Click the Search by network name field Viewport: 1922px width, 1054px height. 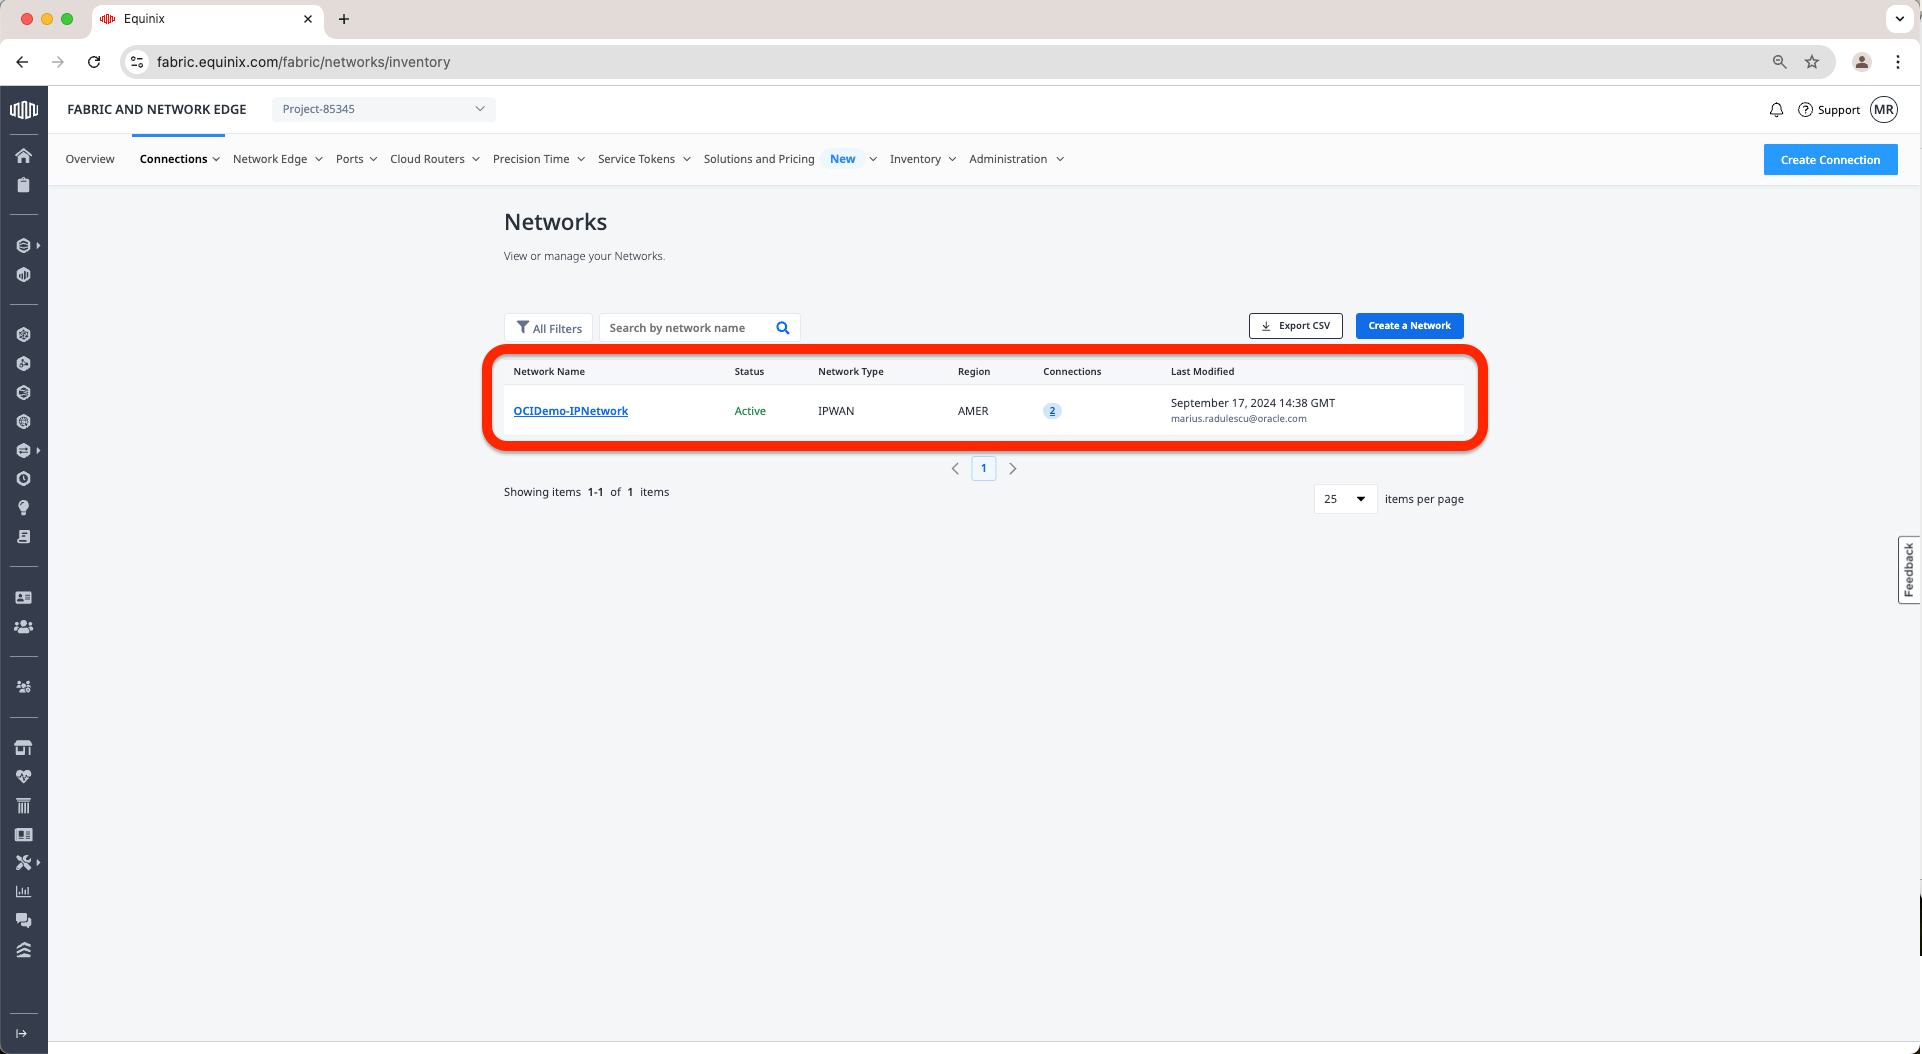(x=685, y=328)
